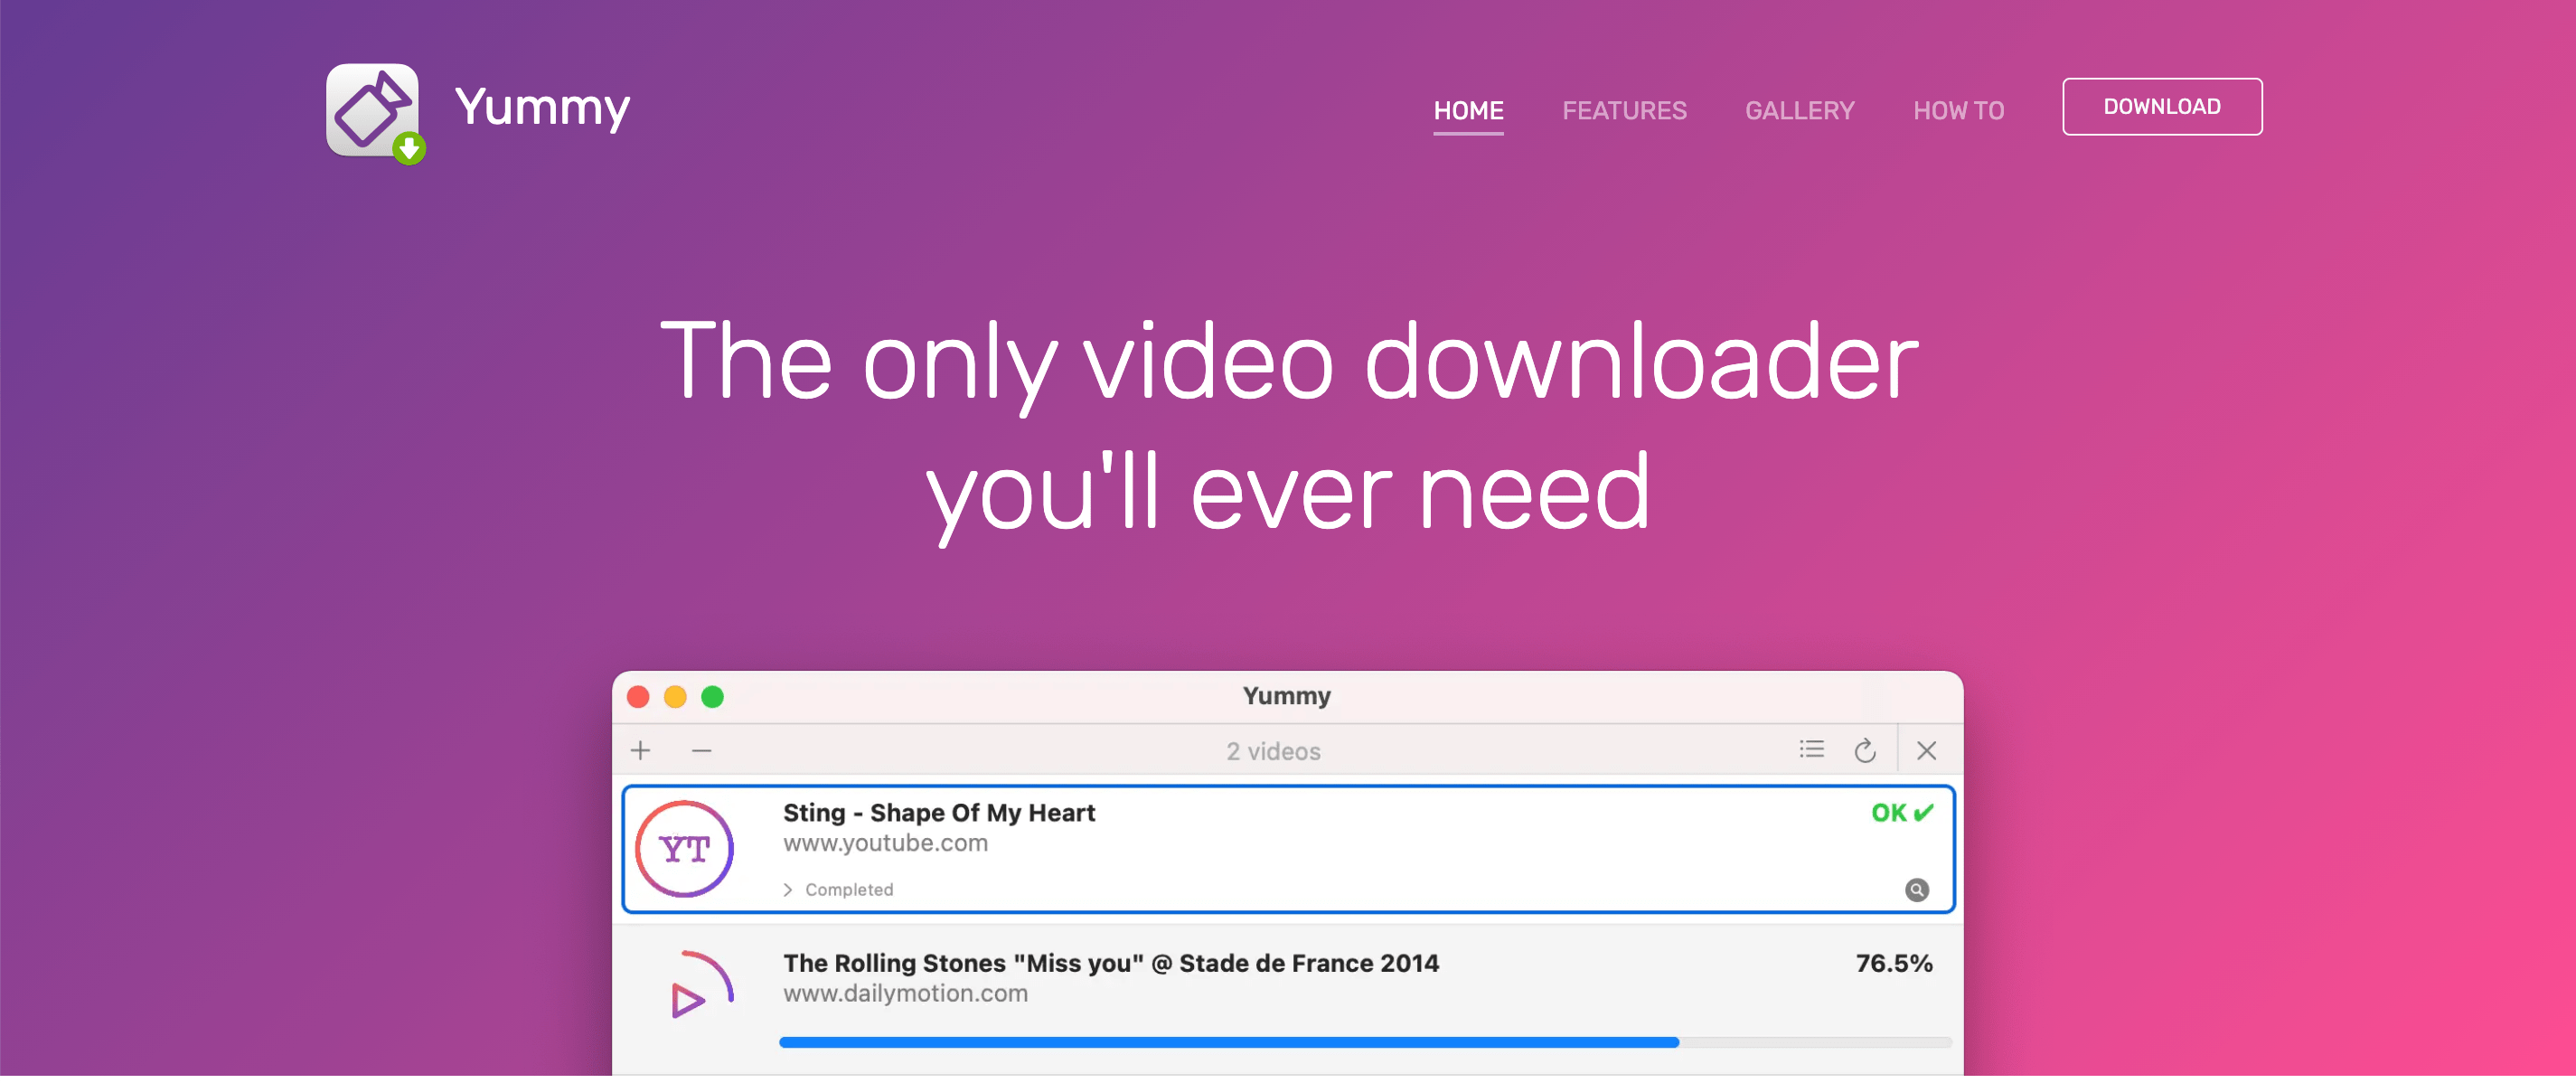Click the blue download progress bar
Screen dimensions: 2576x1083
click(1228, 1042)
